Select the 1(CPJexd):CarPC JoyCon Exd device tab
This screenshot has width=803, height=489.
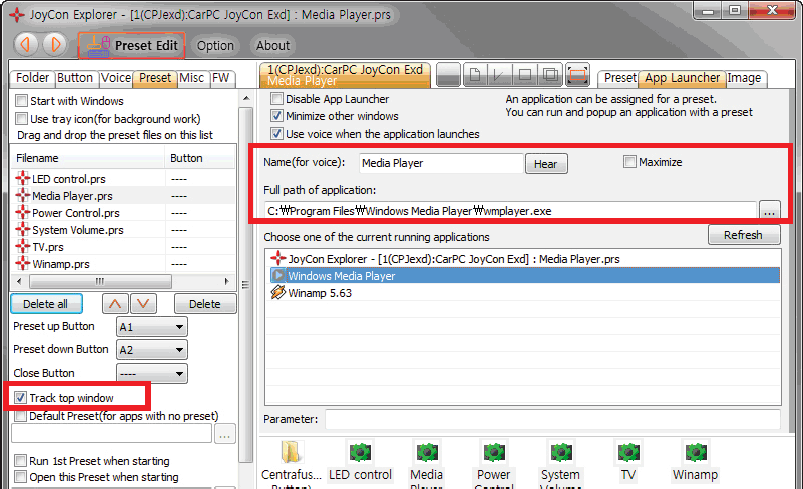[x=345, y=75]
